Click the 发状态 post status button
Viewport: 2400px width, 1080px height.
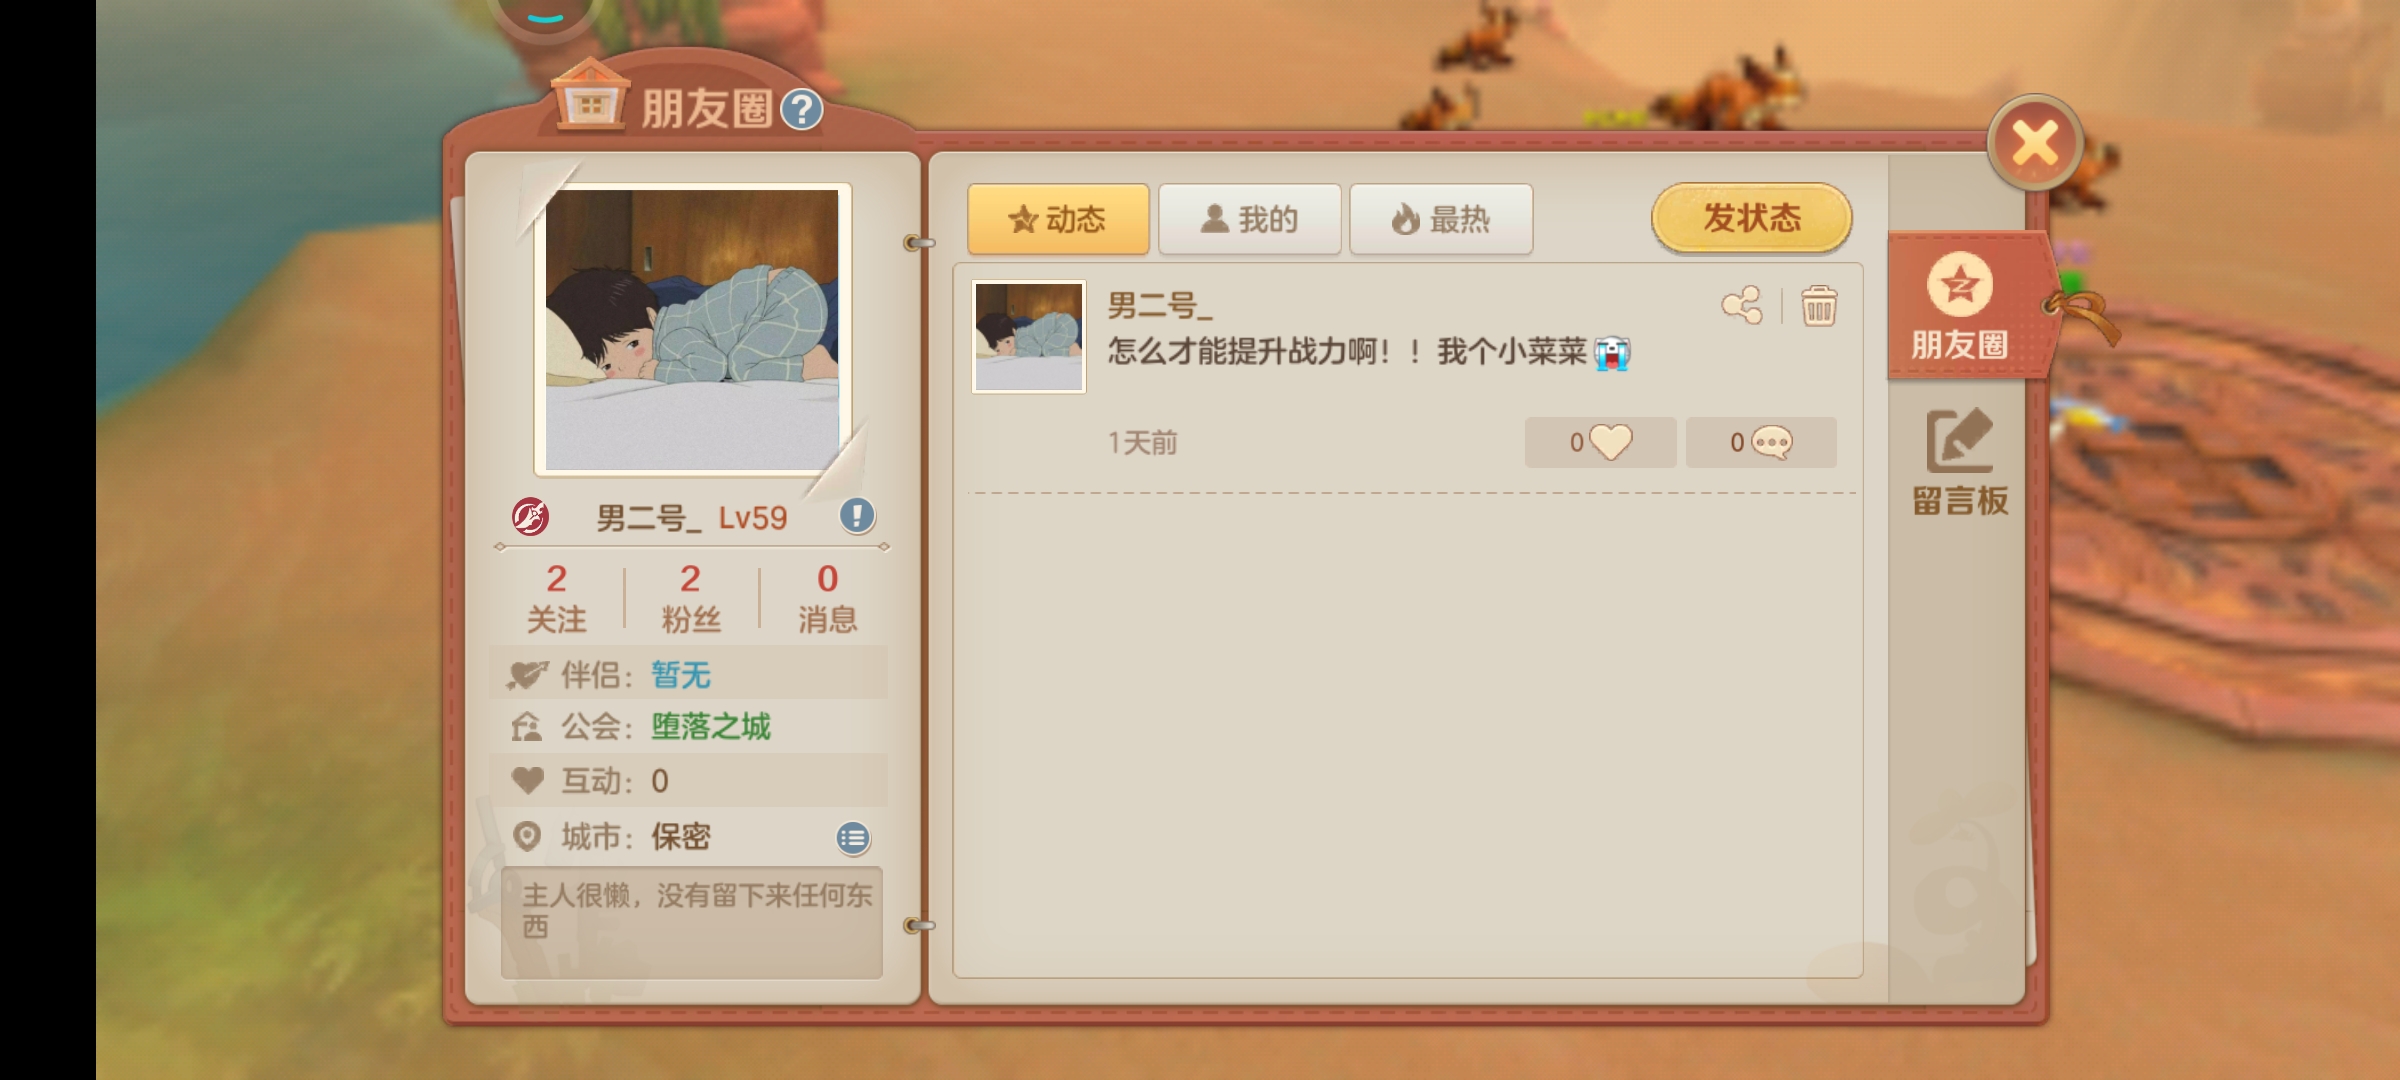[x=1752, y=217]
